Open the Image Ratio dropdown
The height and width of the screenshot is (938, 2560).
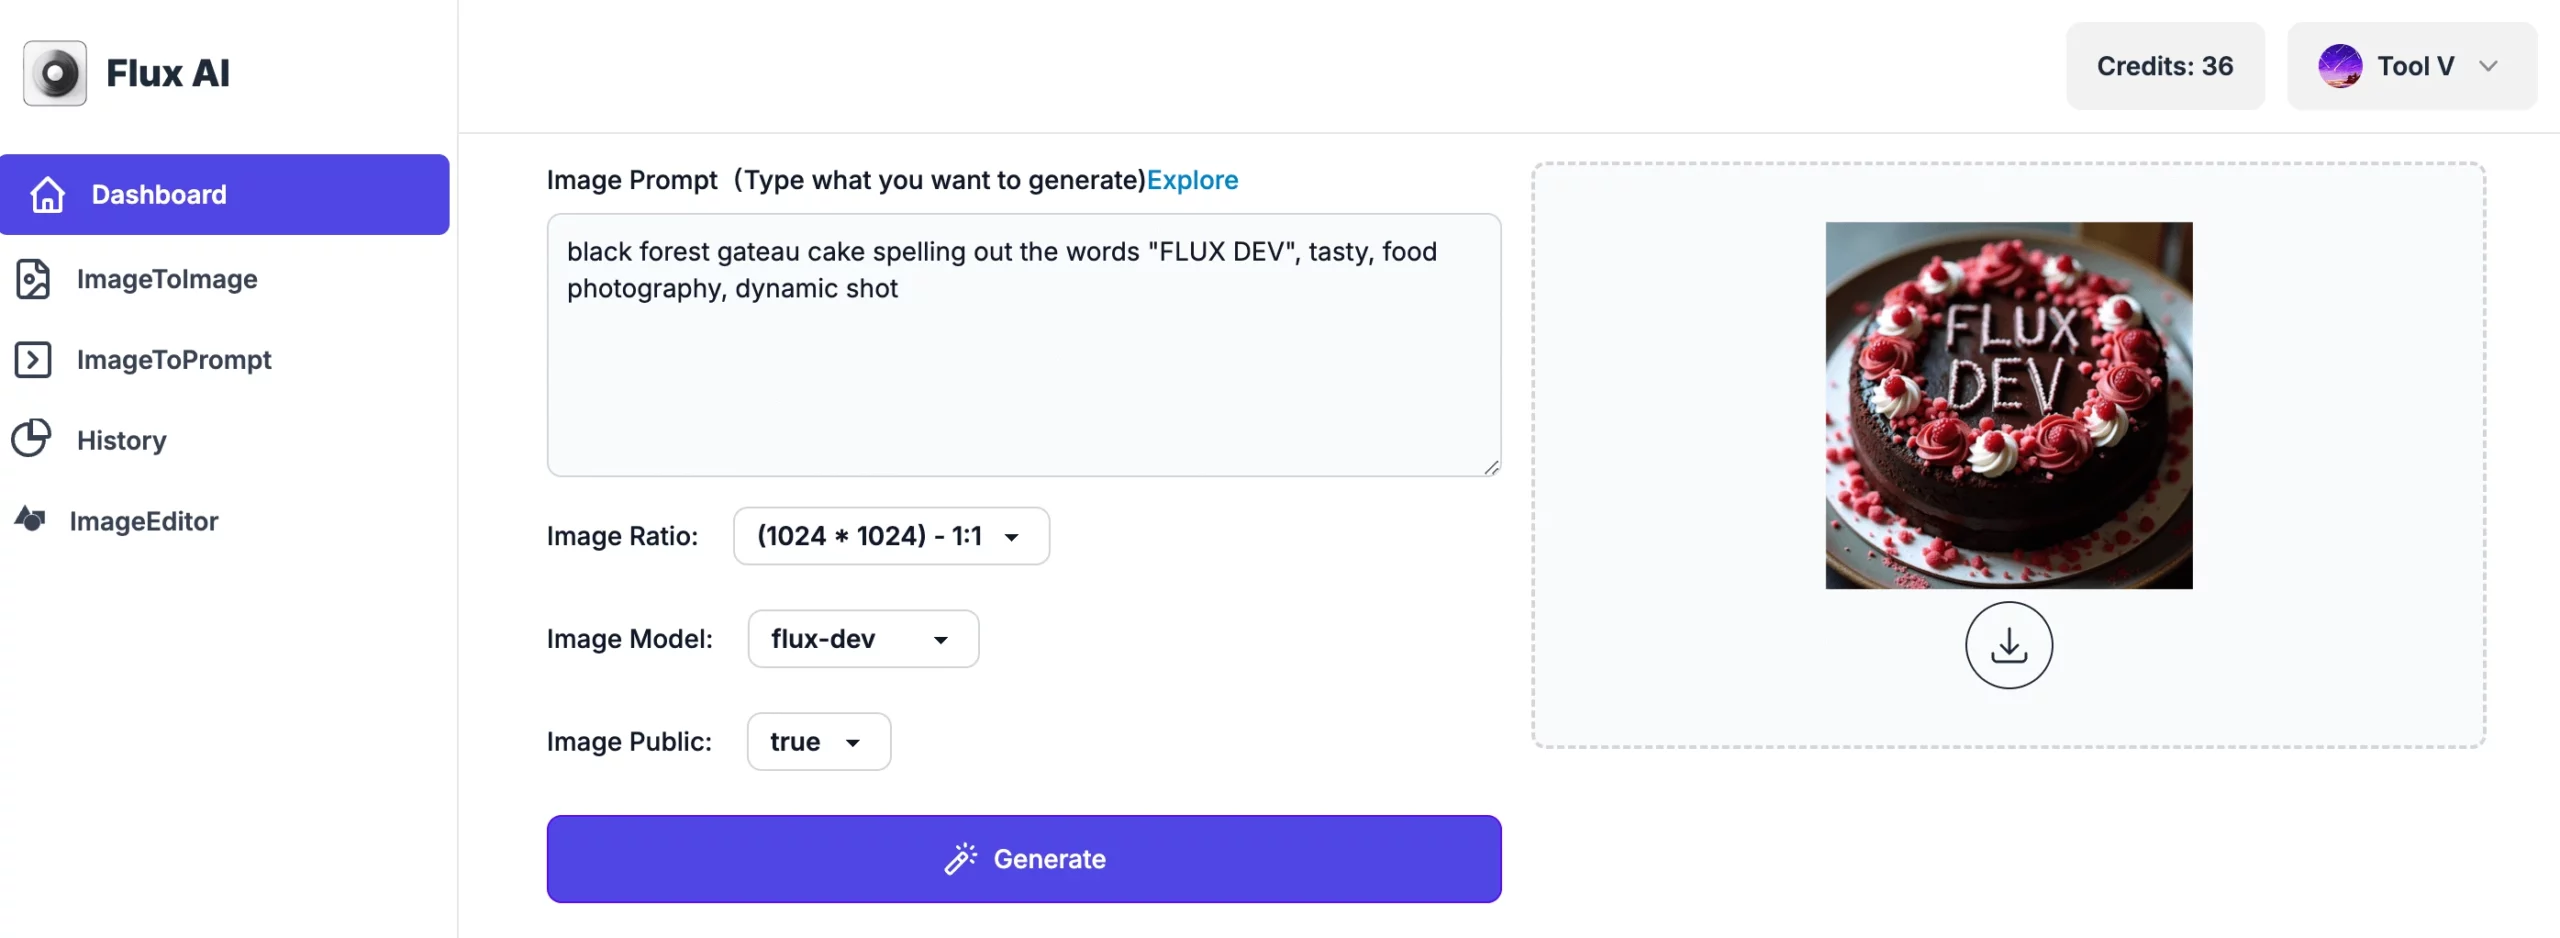click(891, 537)
